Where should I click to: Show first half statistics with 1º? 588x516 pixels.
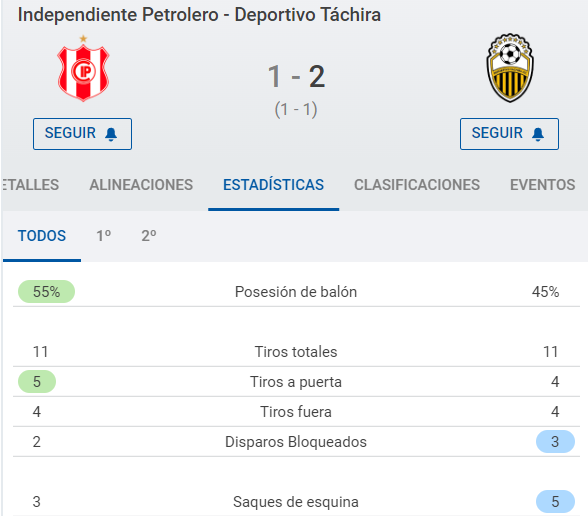[104, 236]
